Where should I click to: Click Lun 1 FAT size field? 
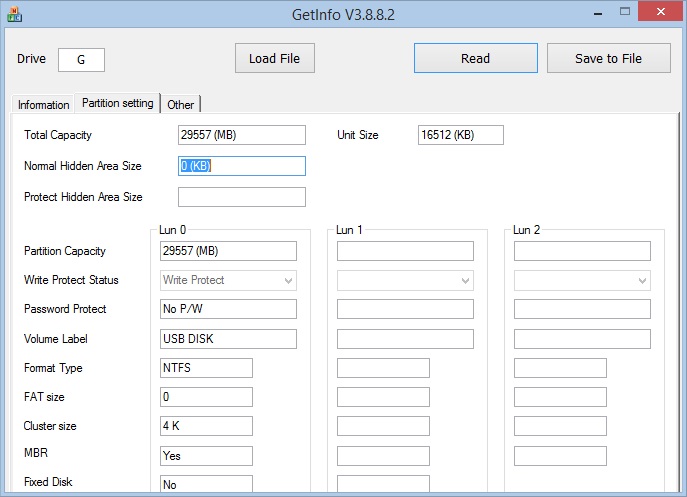coord(383,397)
